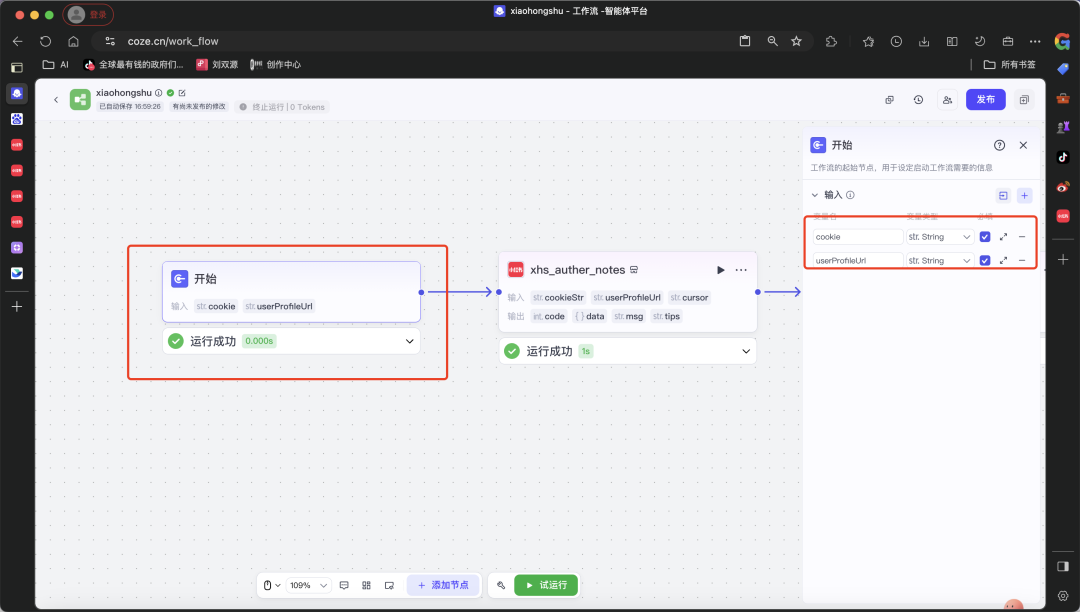
Task: Uncheck required checkbox for cookie
Action: click(985, 237)
